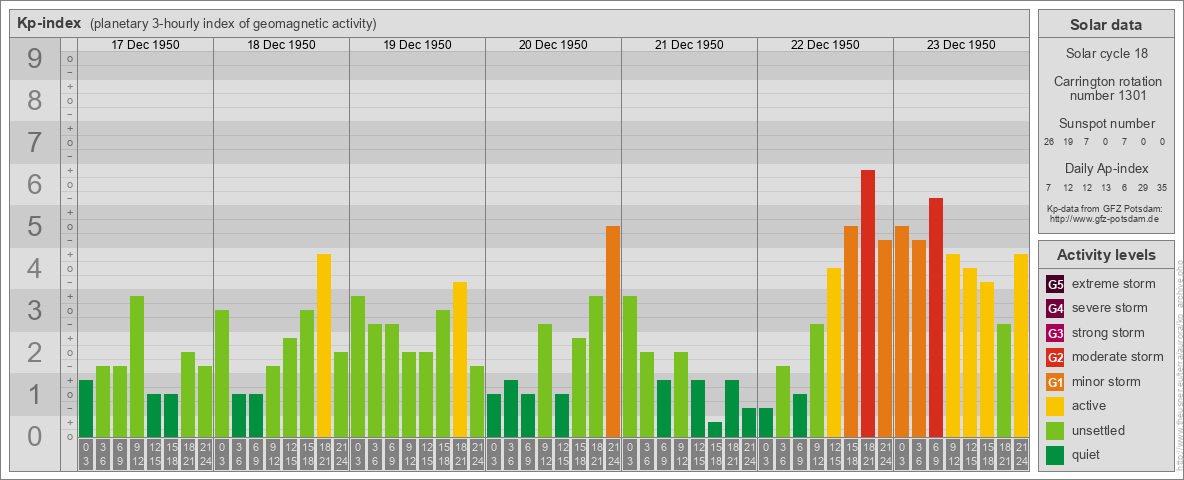Click the '0 3' time label under 17 Dec
The width and height of the screenshot is (1184, 480).
[x=86, y=454]
